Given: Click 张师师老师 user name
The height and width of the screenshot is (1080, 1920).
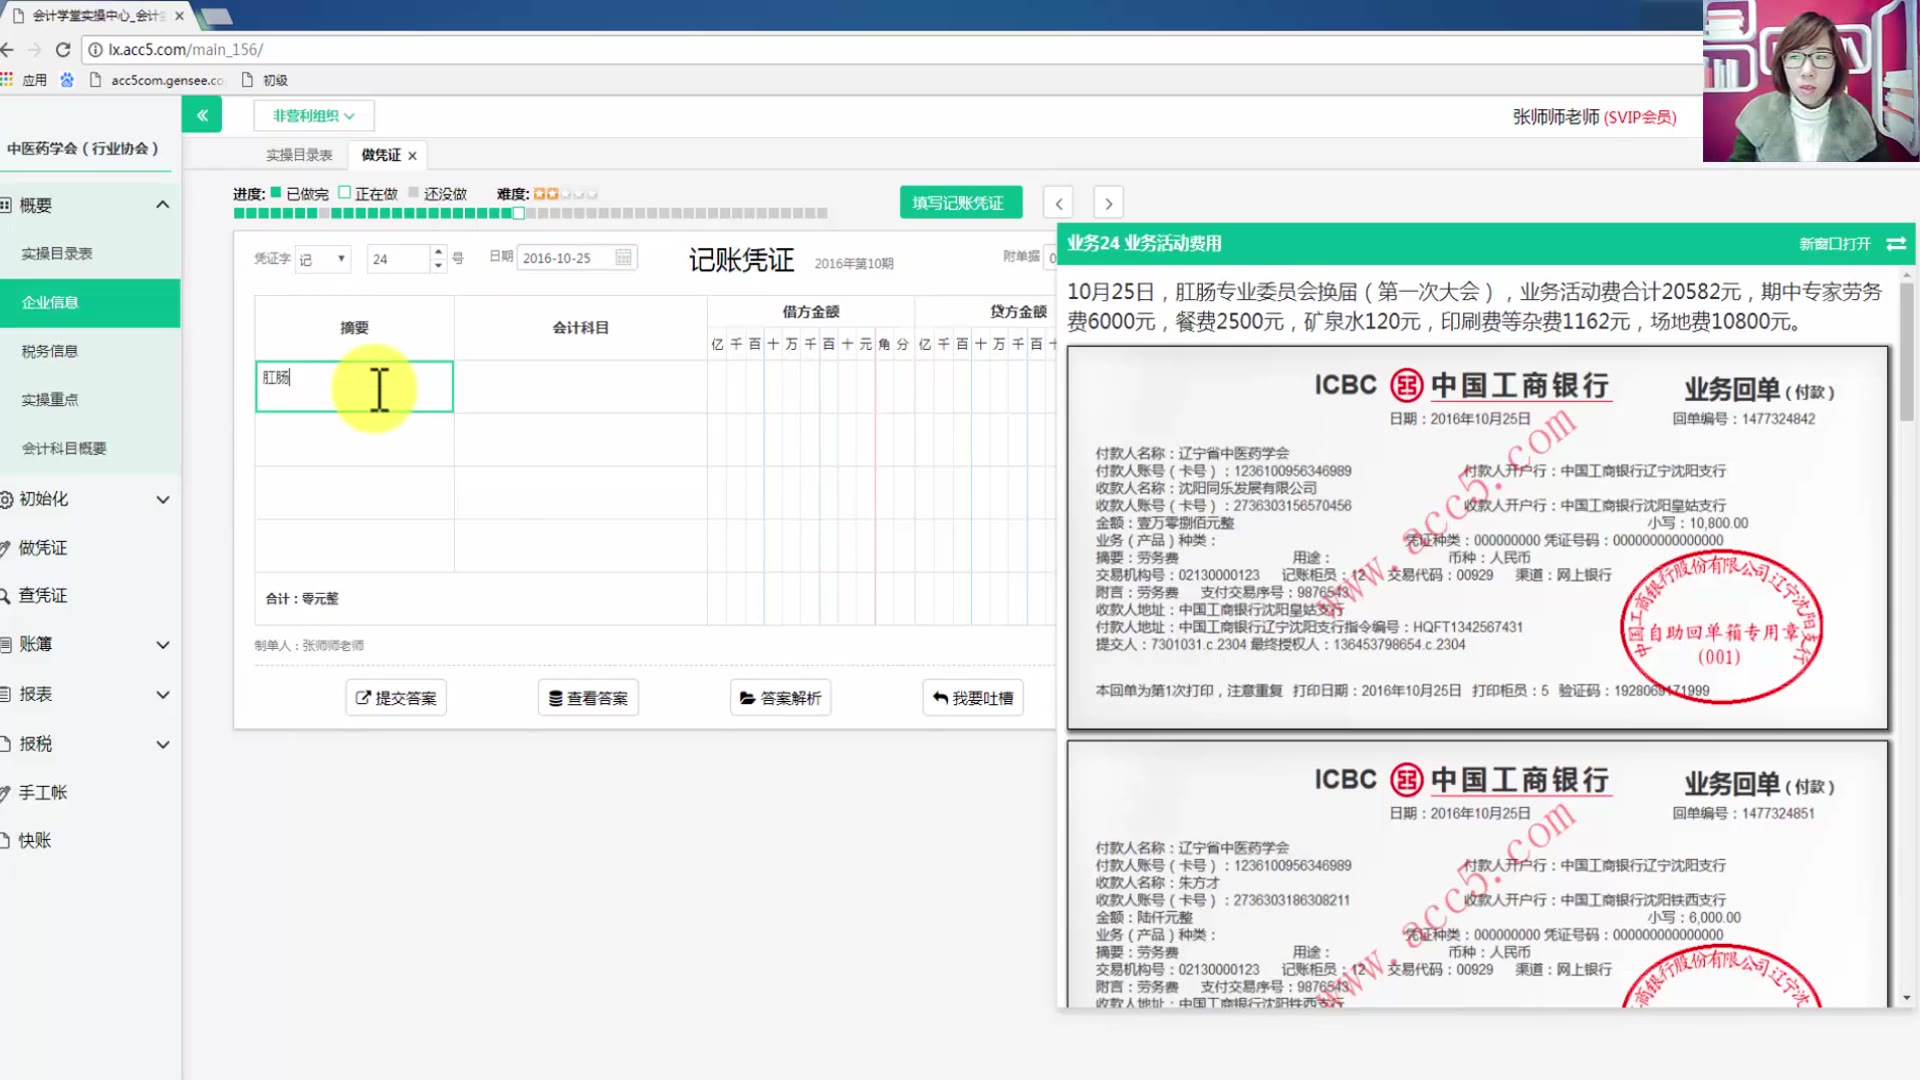Looking at the screenshot, I should (x=1556, y=117).
